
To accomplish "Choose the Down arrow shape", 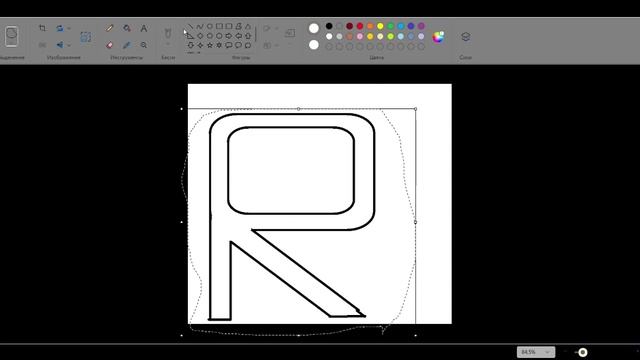I will tap(190, 45).
